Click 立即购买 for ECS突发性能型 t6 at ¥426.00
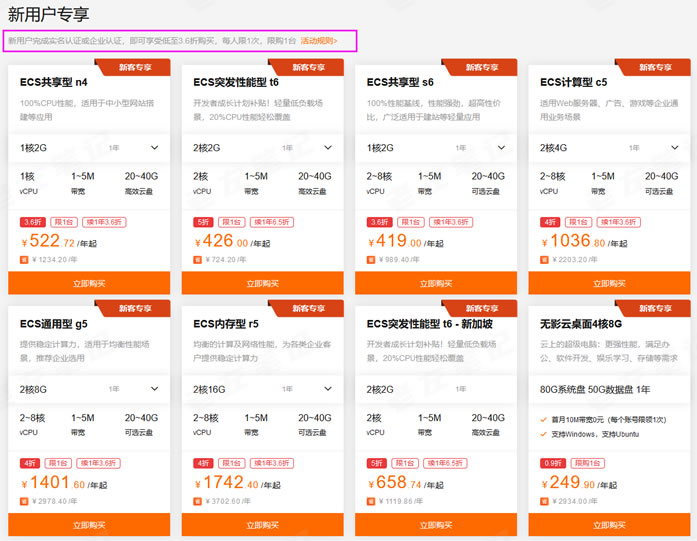Screen dimensions: 697x541 pos(262,283)
